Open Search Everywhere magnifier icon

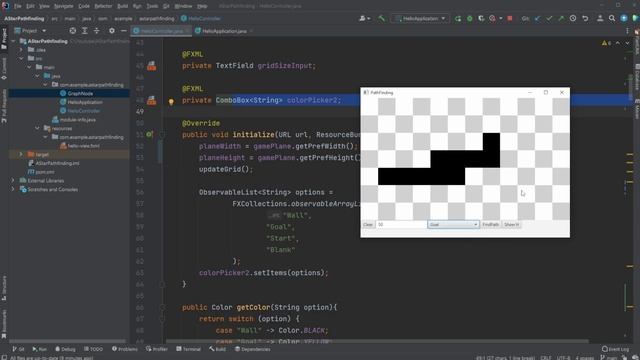click(x=612, y=18)
